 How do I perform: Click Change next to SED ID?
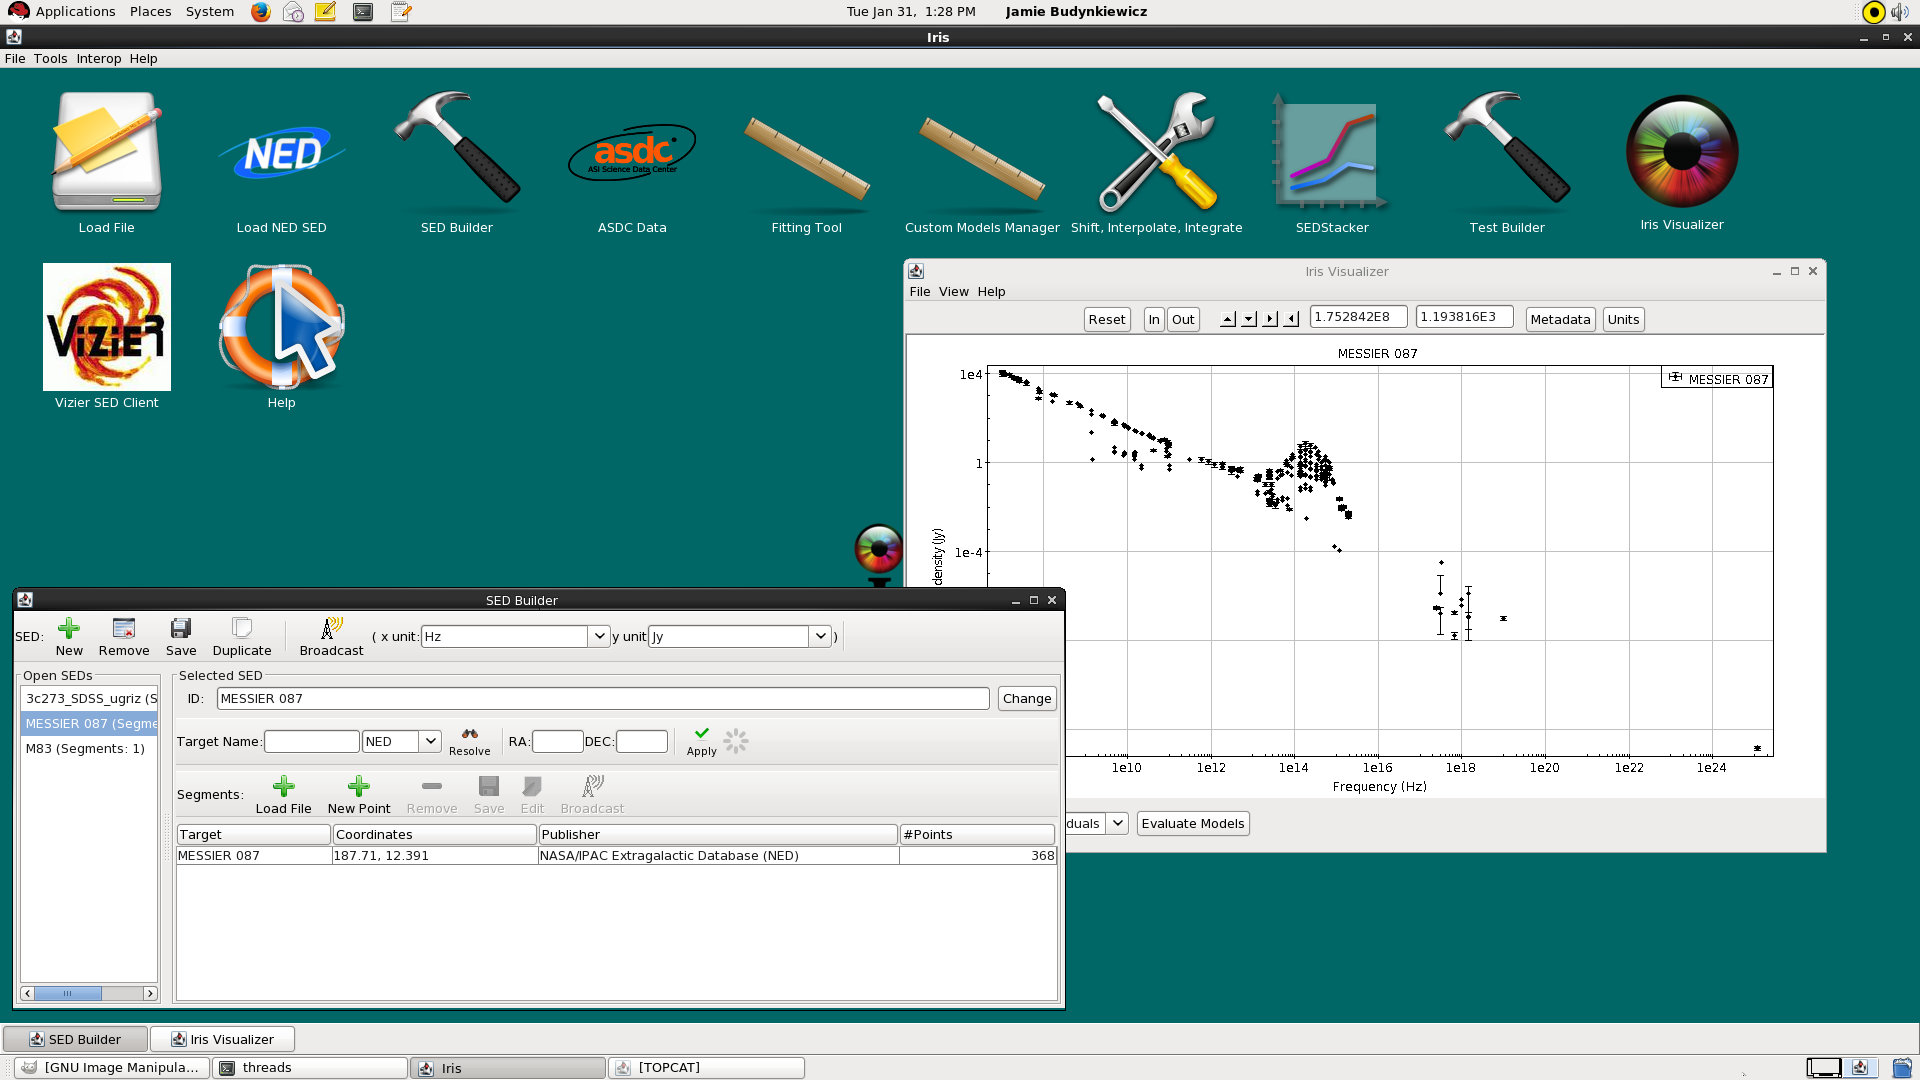point(1027,698)
